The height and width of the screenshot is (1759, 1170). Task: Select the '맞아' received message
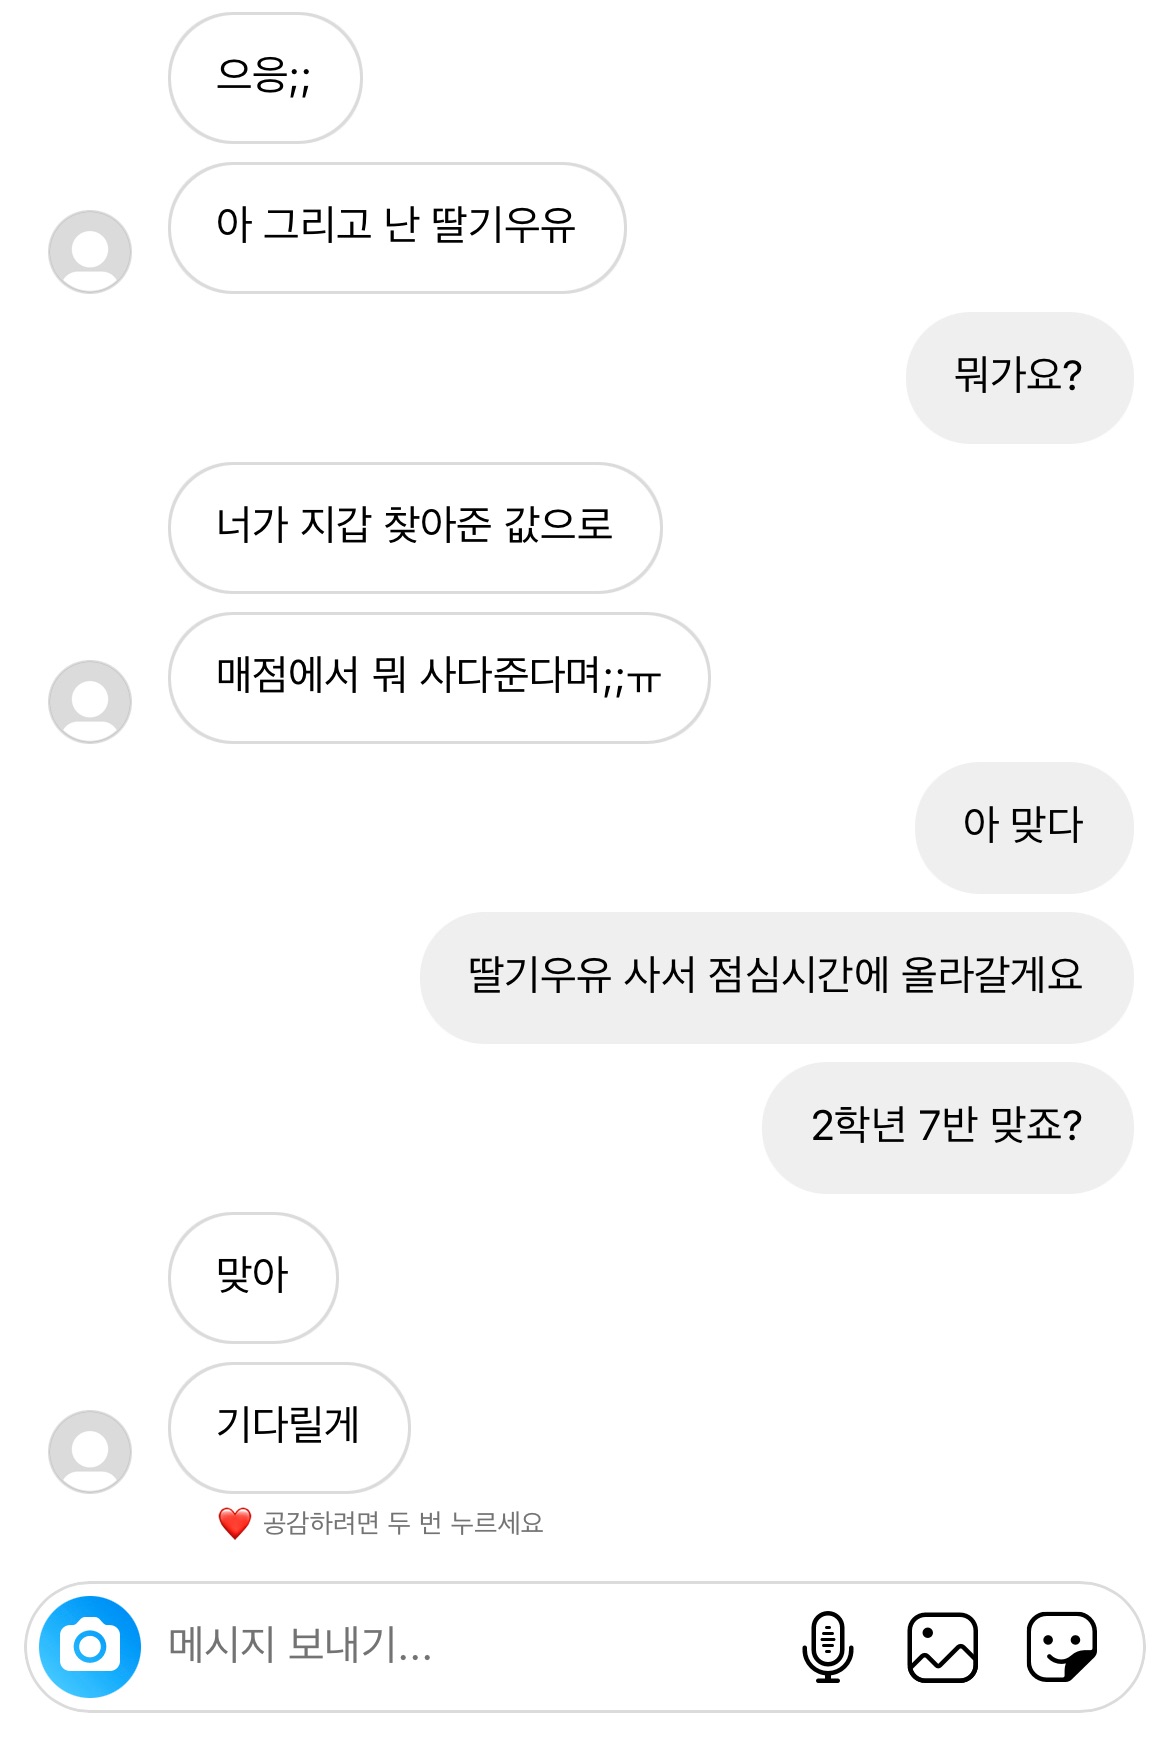(x=253, y=1277)
